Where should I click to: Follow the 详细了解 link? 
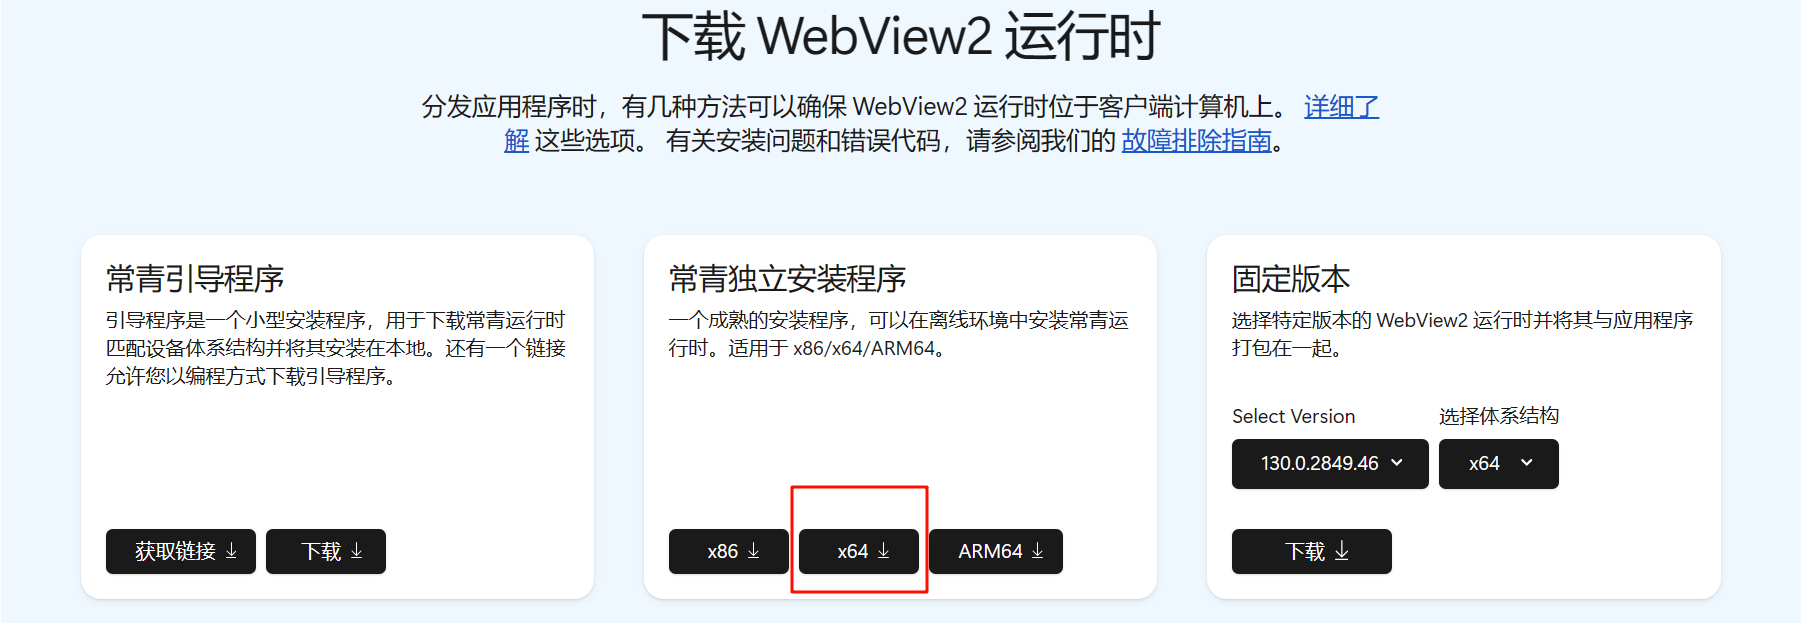coord(1341,106)
